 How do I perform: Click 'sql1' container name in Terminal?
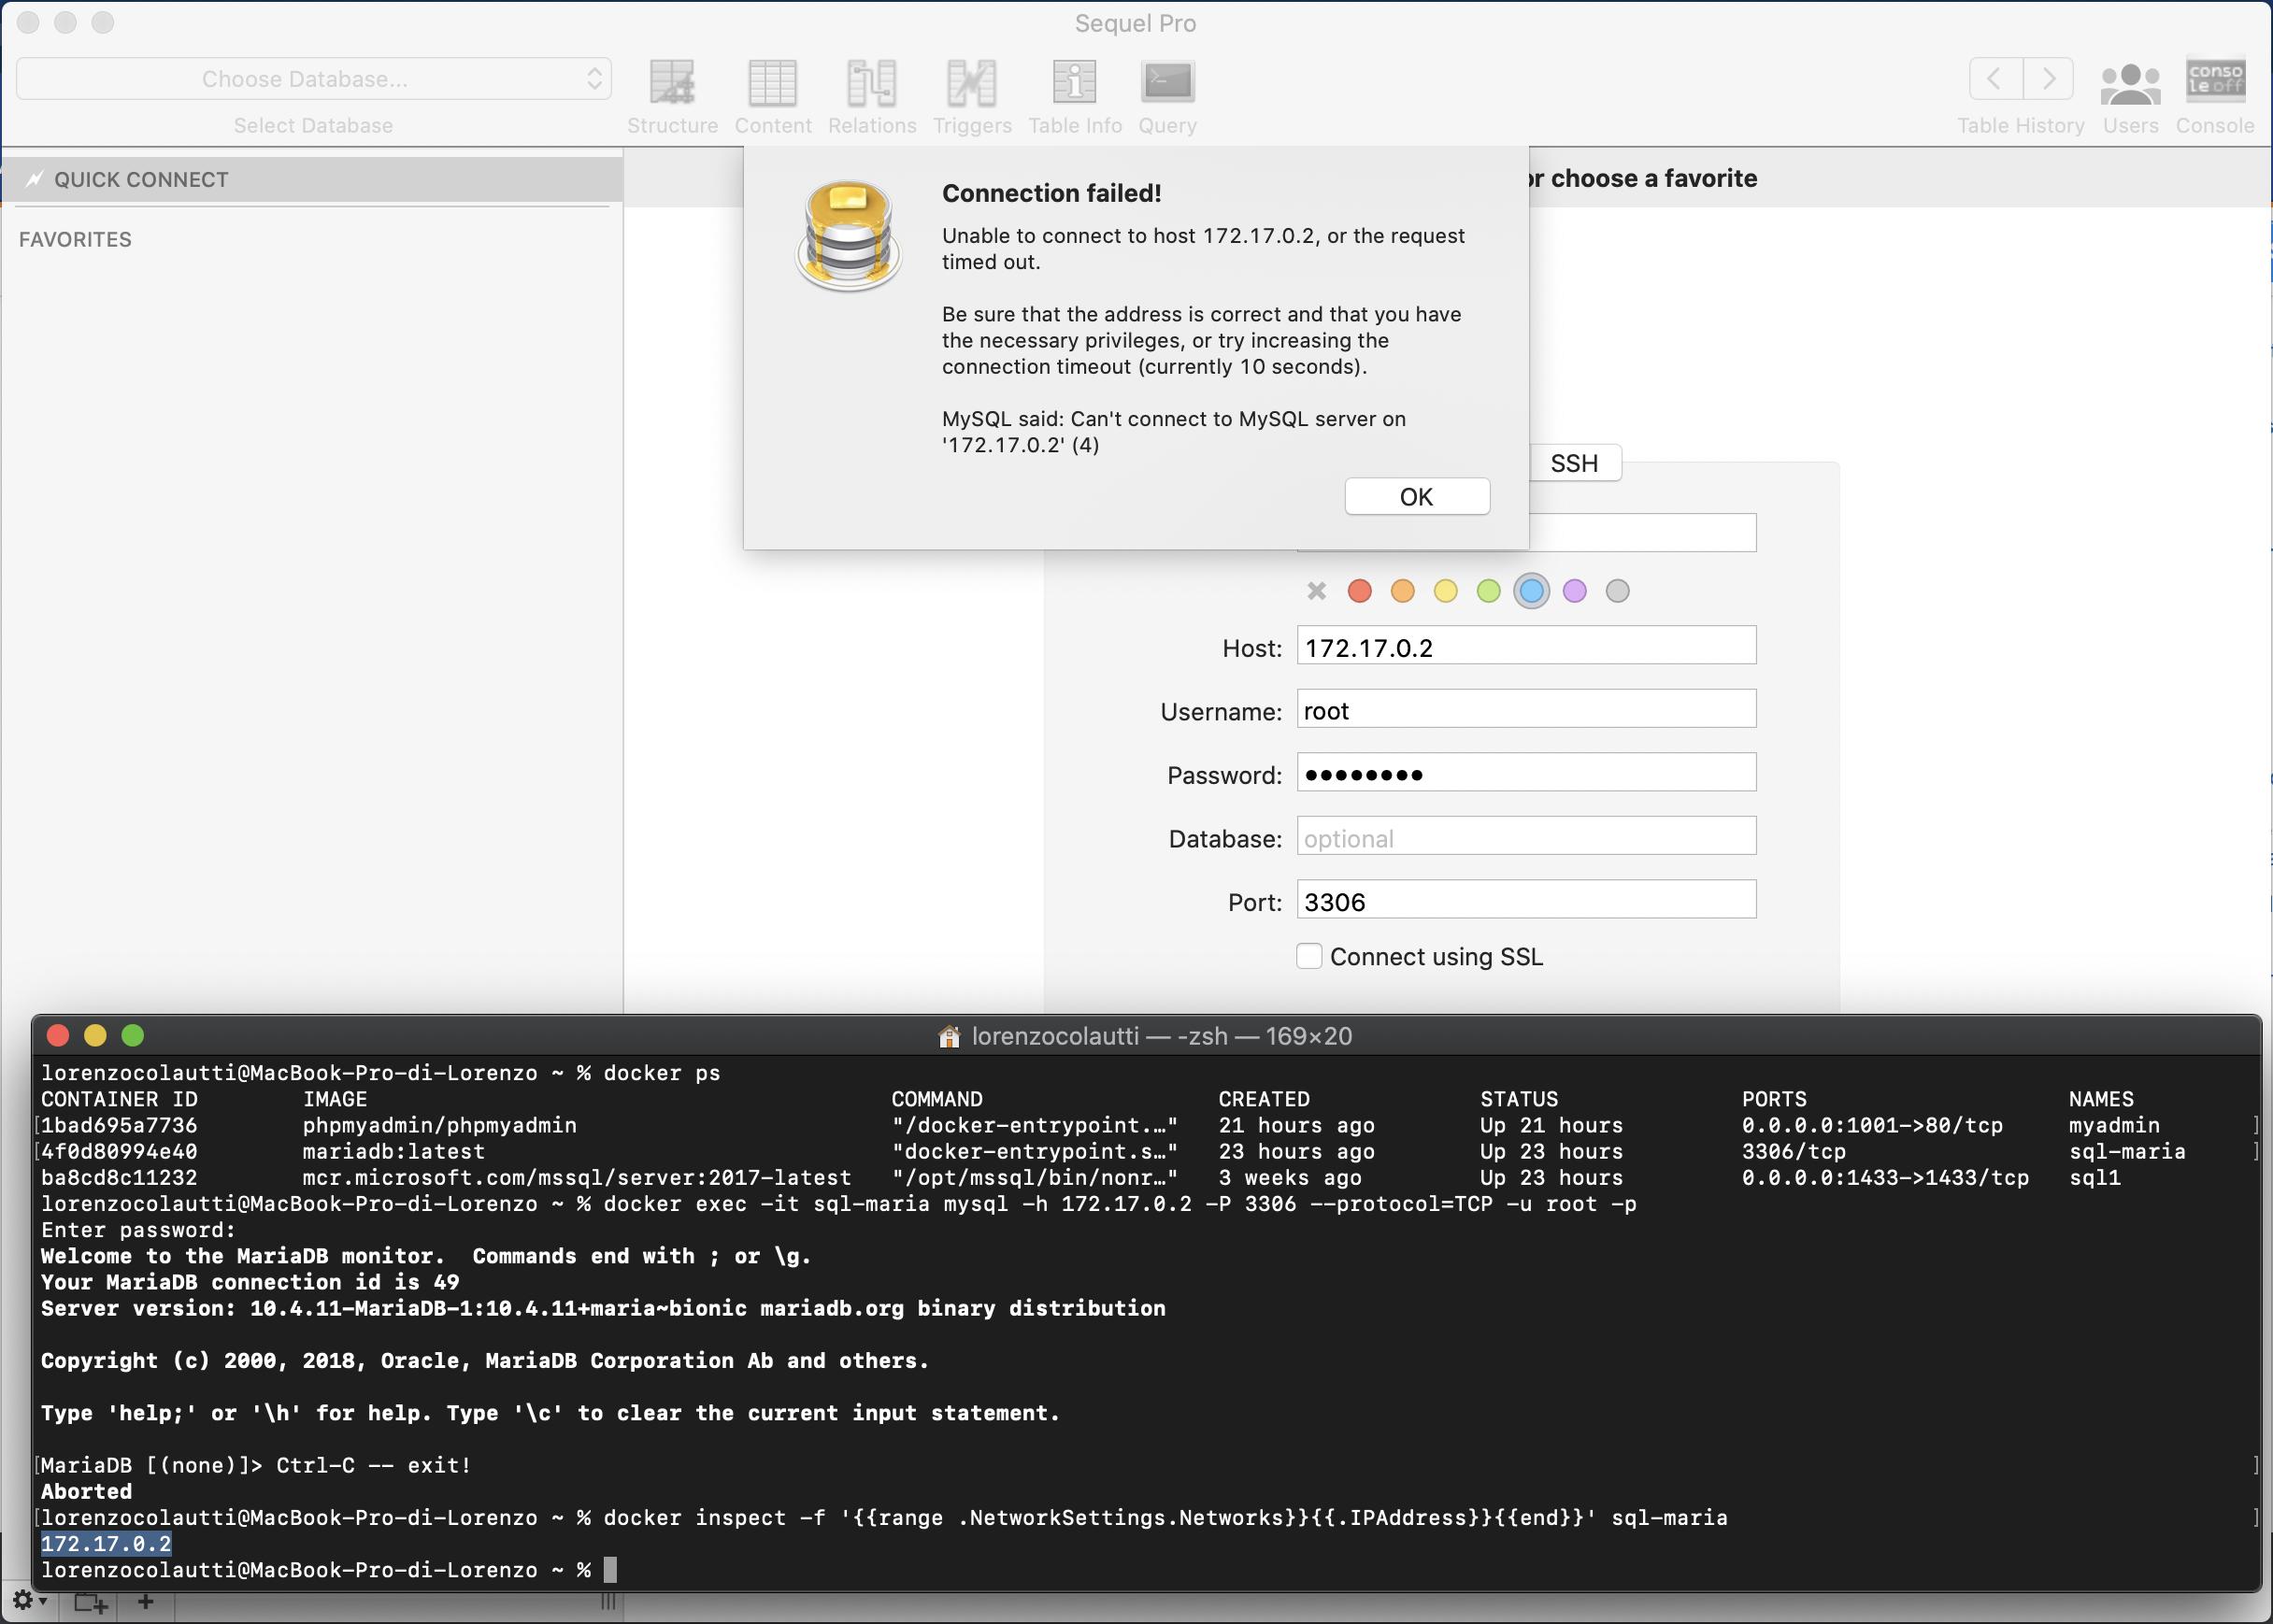point(2095,1177)
